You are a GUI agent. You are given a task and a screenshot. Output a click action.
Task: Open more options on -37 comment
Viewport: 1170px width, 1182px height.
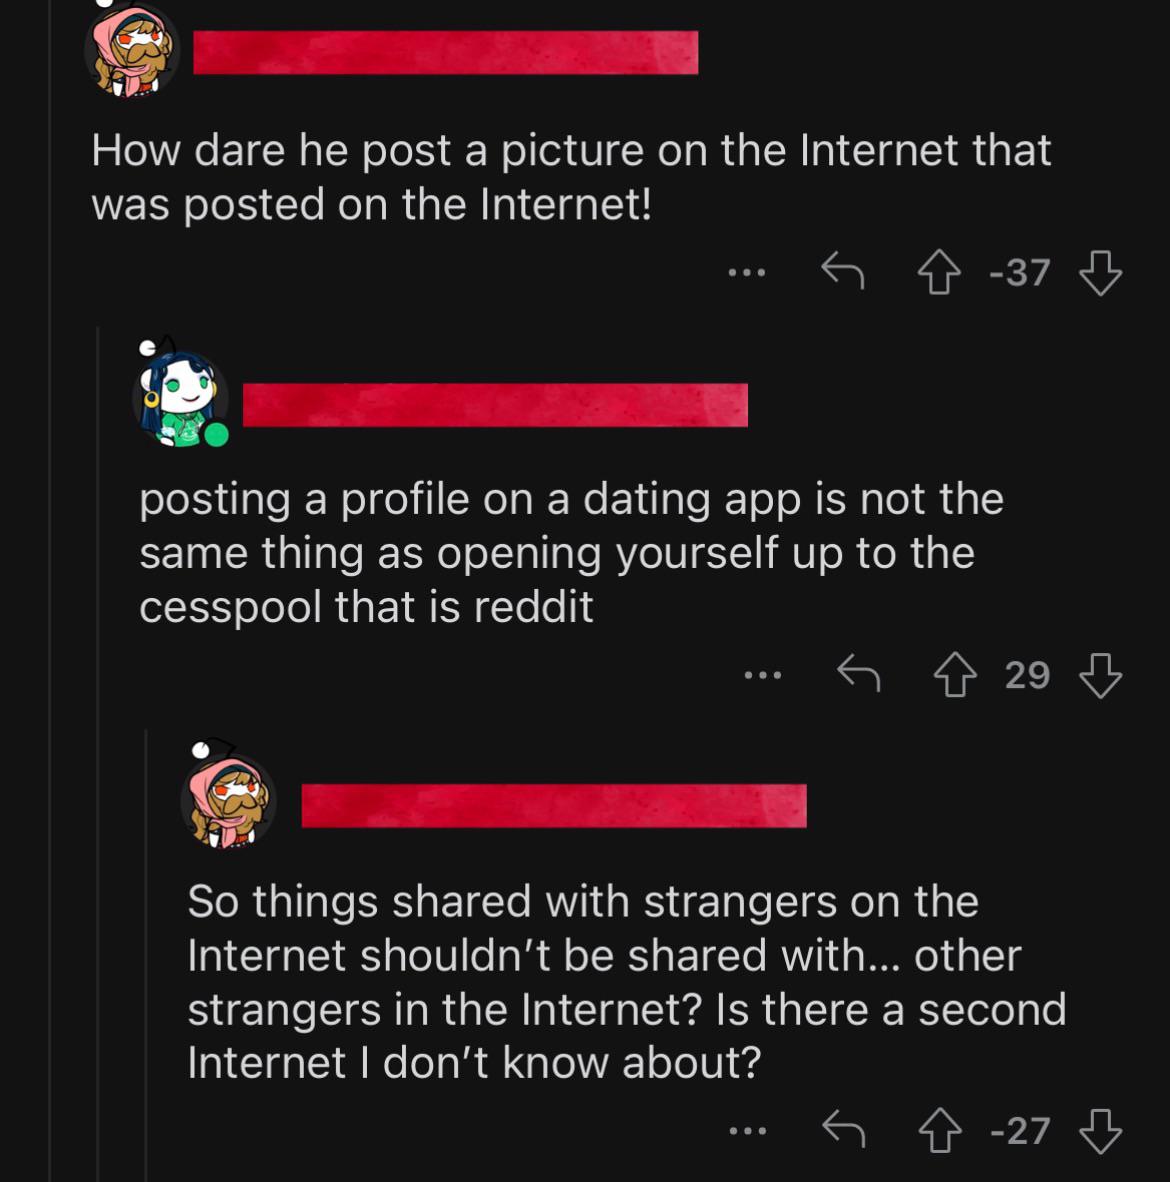[746, 271]
